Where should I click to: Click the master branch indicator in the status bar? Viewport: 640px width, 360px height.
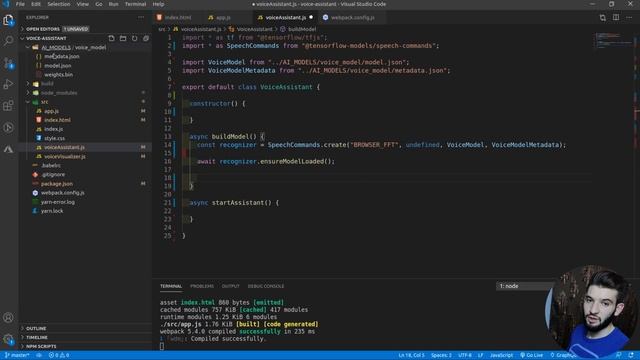pyautogui.click(x=17, y=355)
